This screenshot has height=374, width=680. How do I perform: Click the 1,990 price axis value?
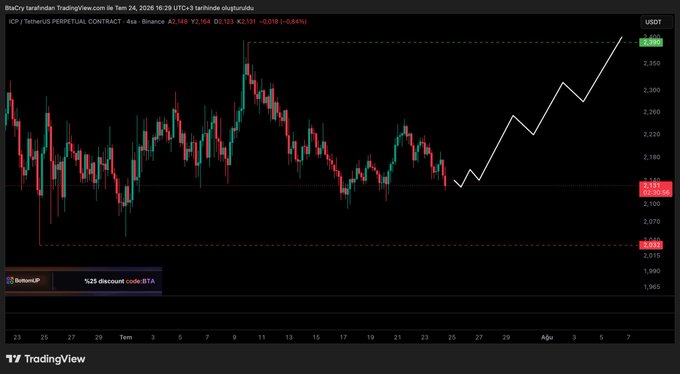pyautogui.click(x=652, y=271)
